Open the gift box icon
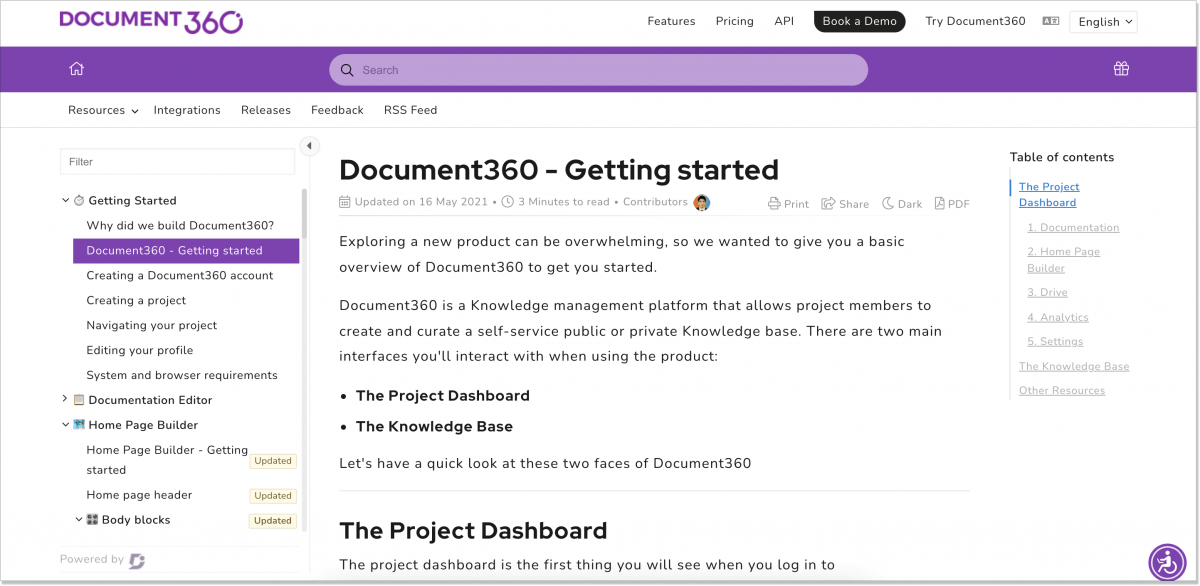The image size is (1200, 586). coord(1121,69)
